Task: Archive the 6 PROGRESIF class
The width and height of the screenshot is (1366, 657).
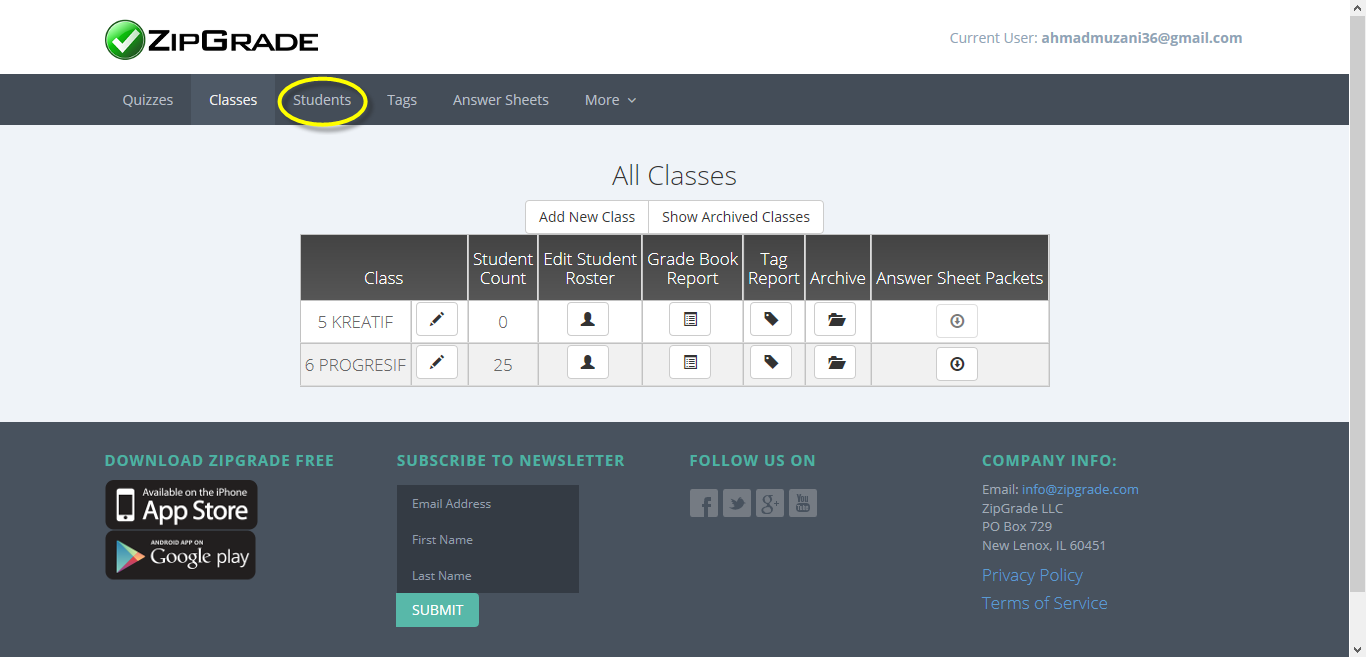Action: point(835,363)
